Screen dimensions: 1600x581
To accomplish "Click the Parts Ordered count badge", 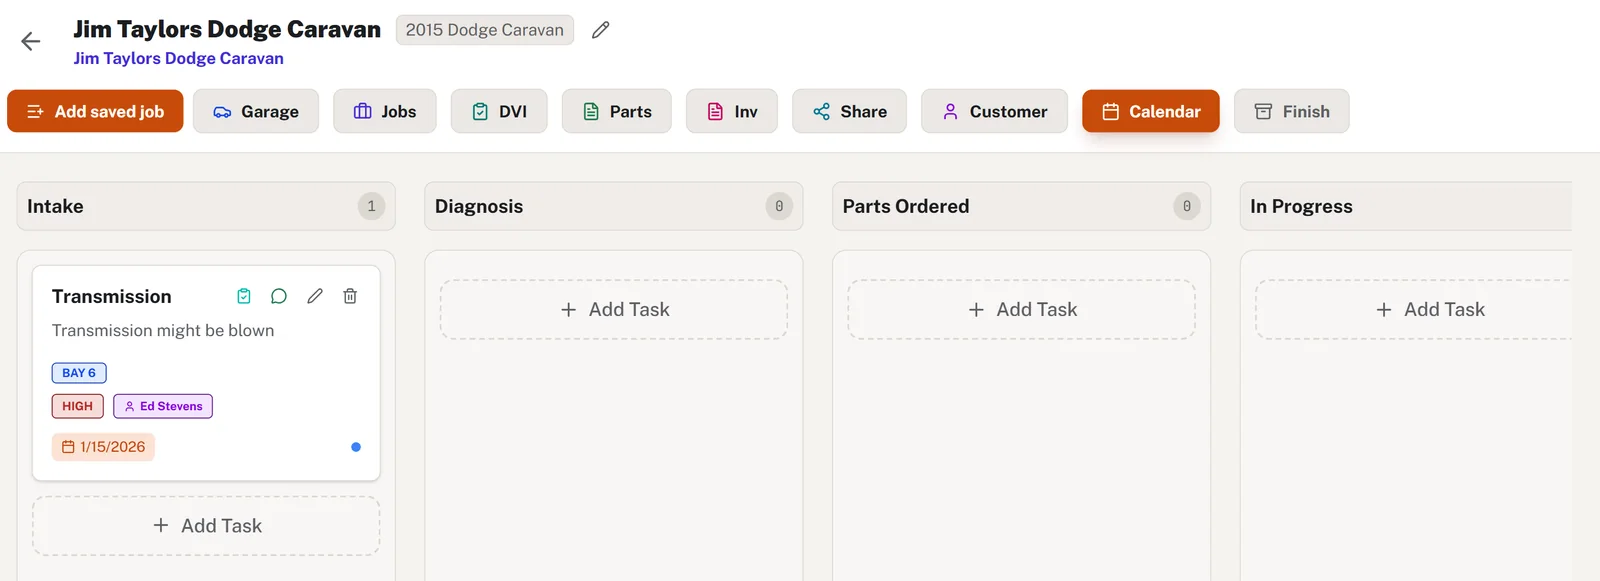I will click(1187, 206).
